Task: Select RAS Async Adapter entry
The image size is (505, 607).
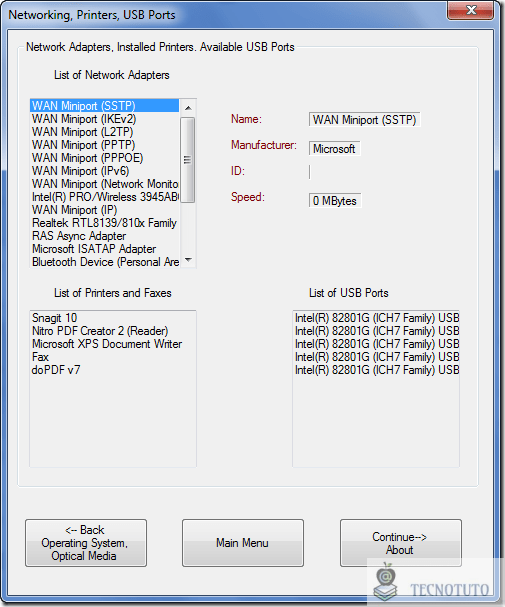Action: coord(104,236)
